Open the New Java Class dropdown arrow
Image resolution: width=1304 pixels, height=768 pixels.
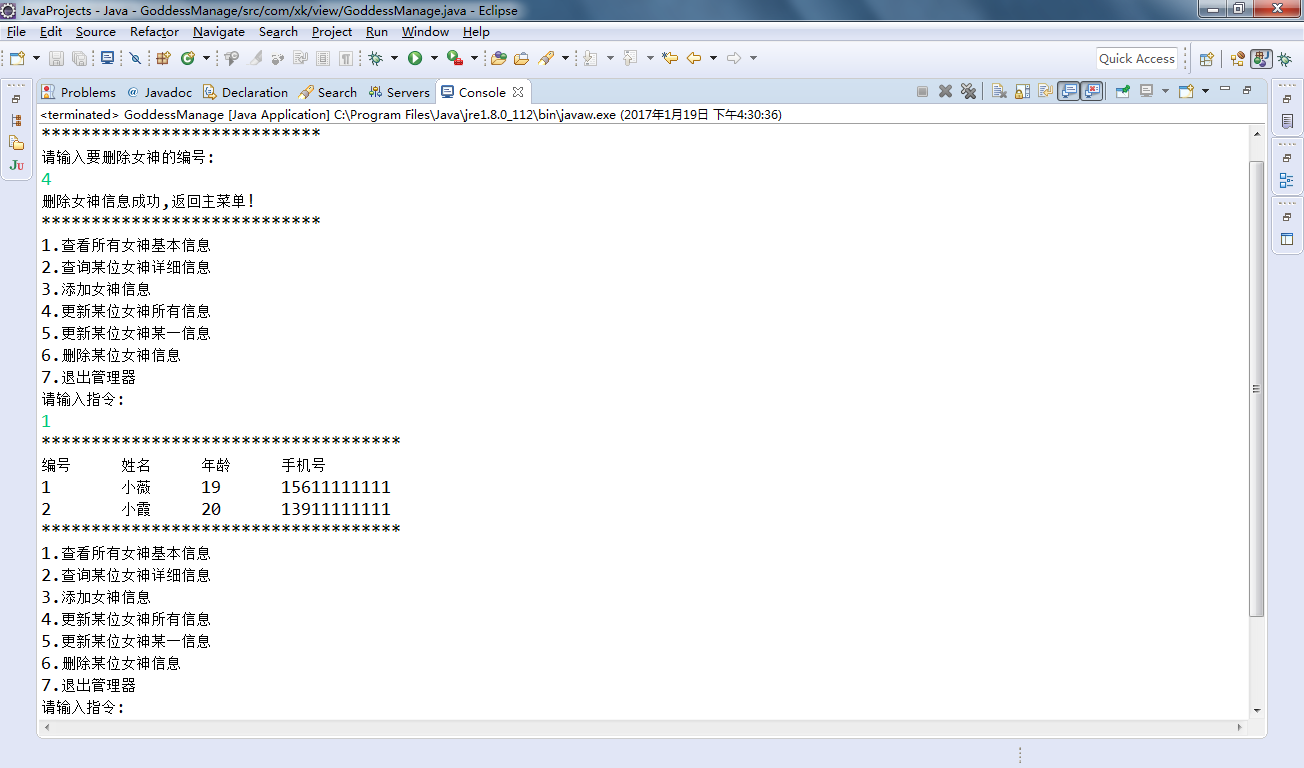206,58
